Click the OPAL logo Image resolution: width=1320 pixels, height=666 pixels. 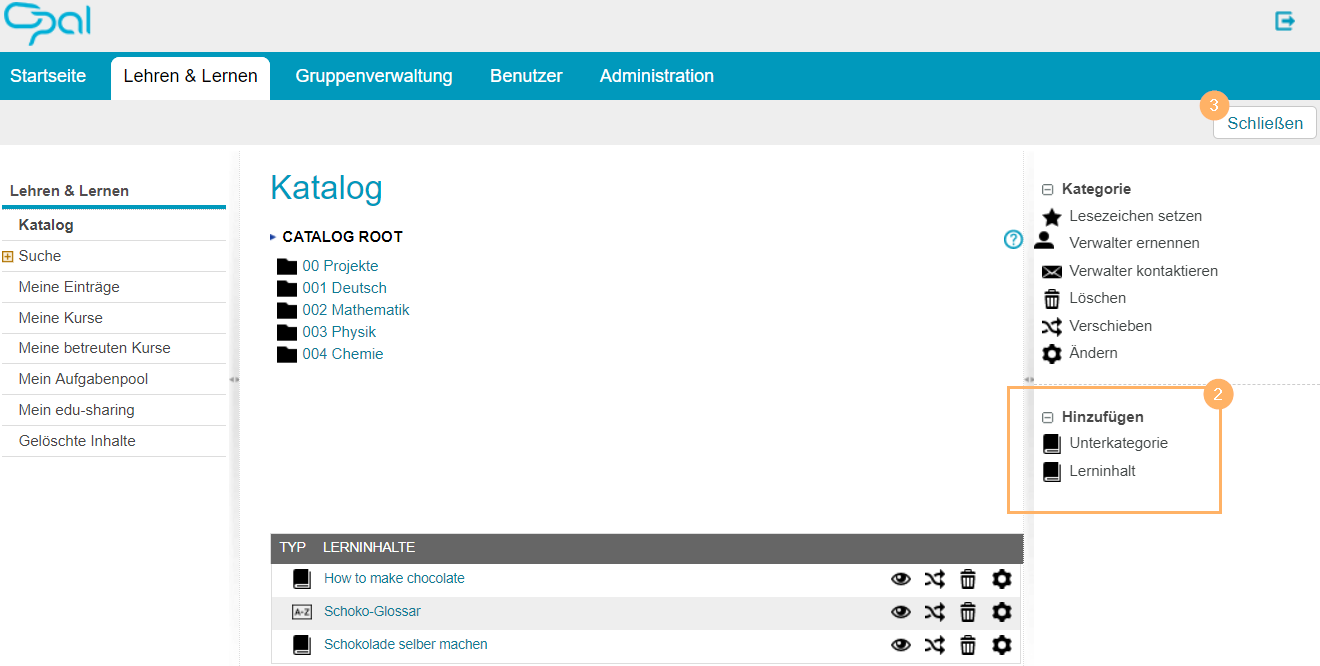click(47, 23)
